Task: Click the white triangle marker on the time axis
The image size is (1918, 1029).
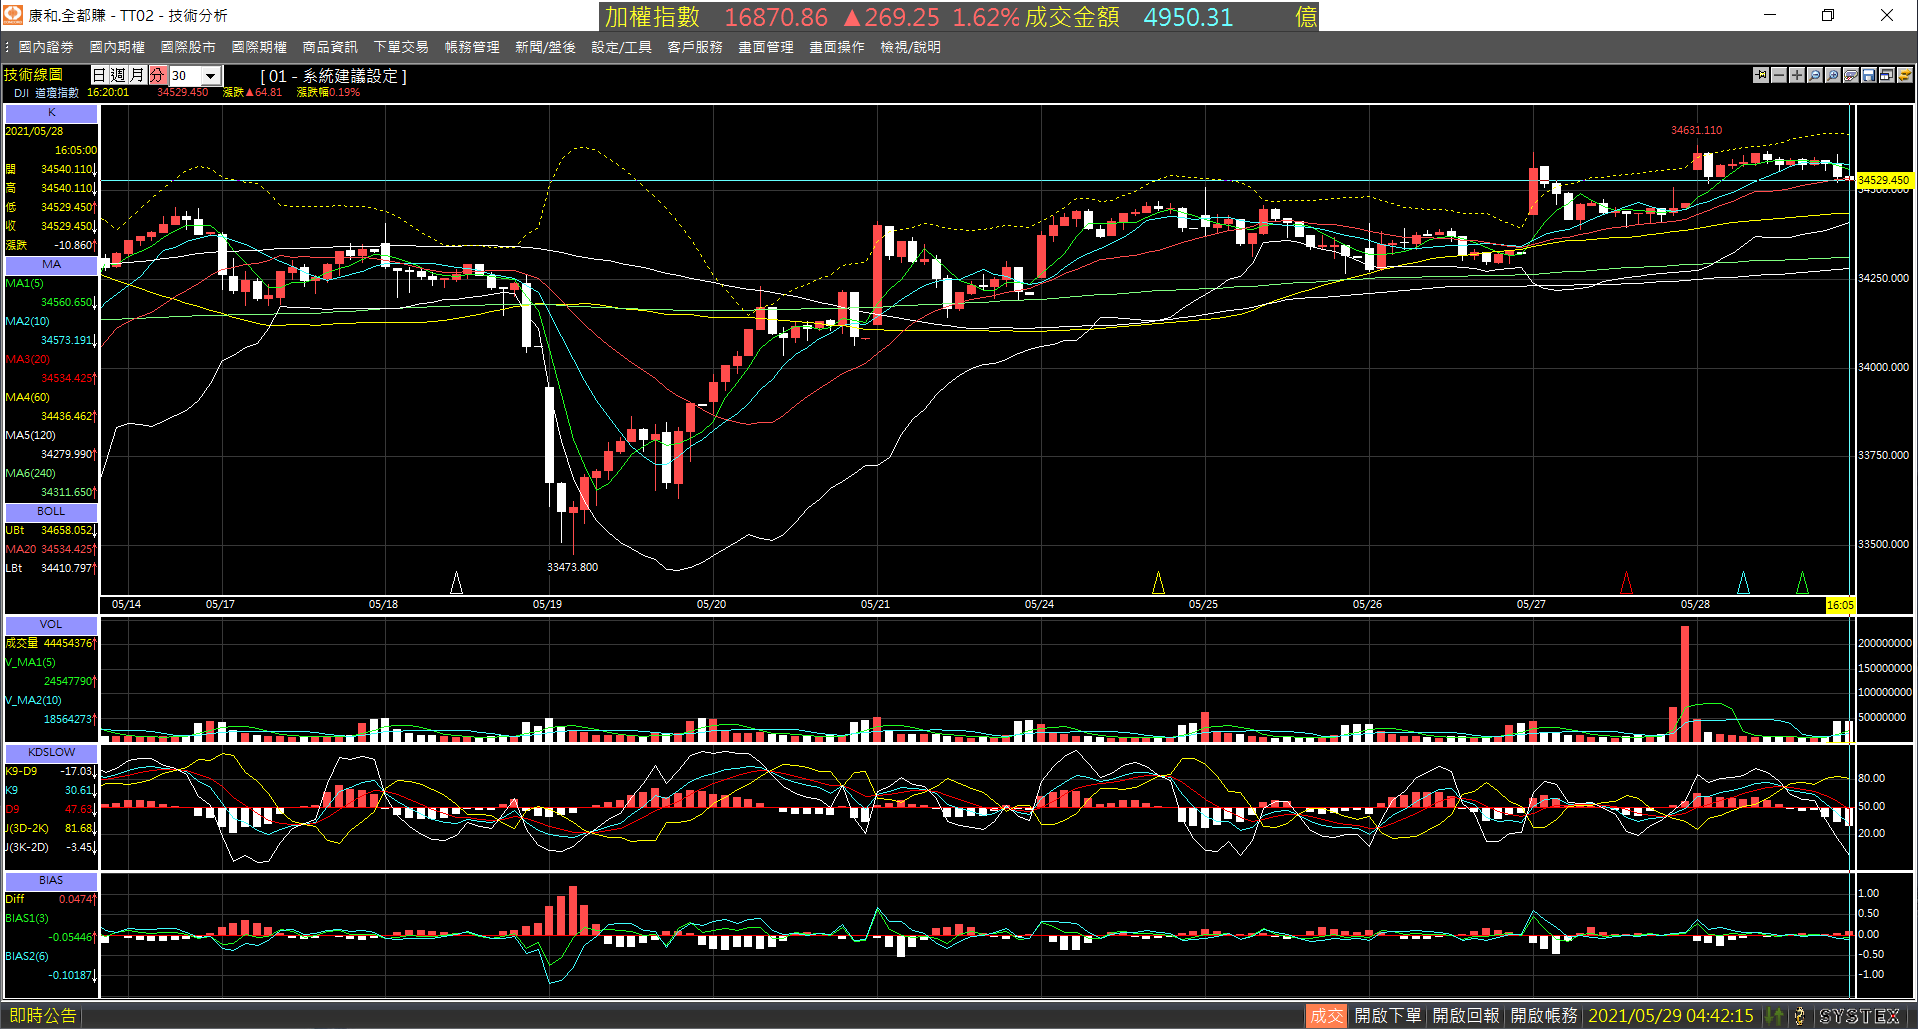Action: 457,582
